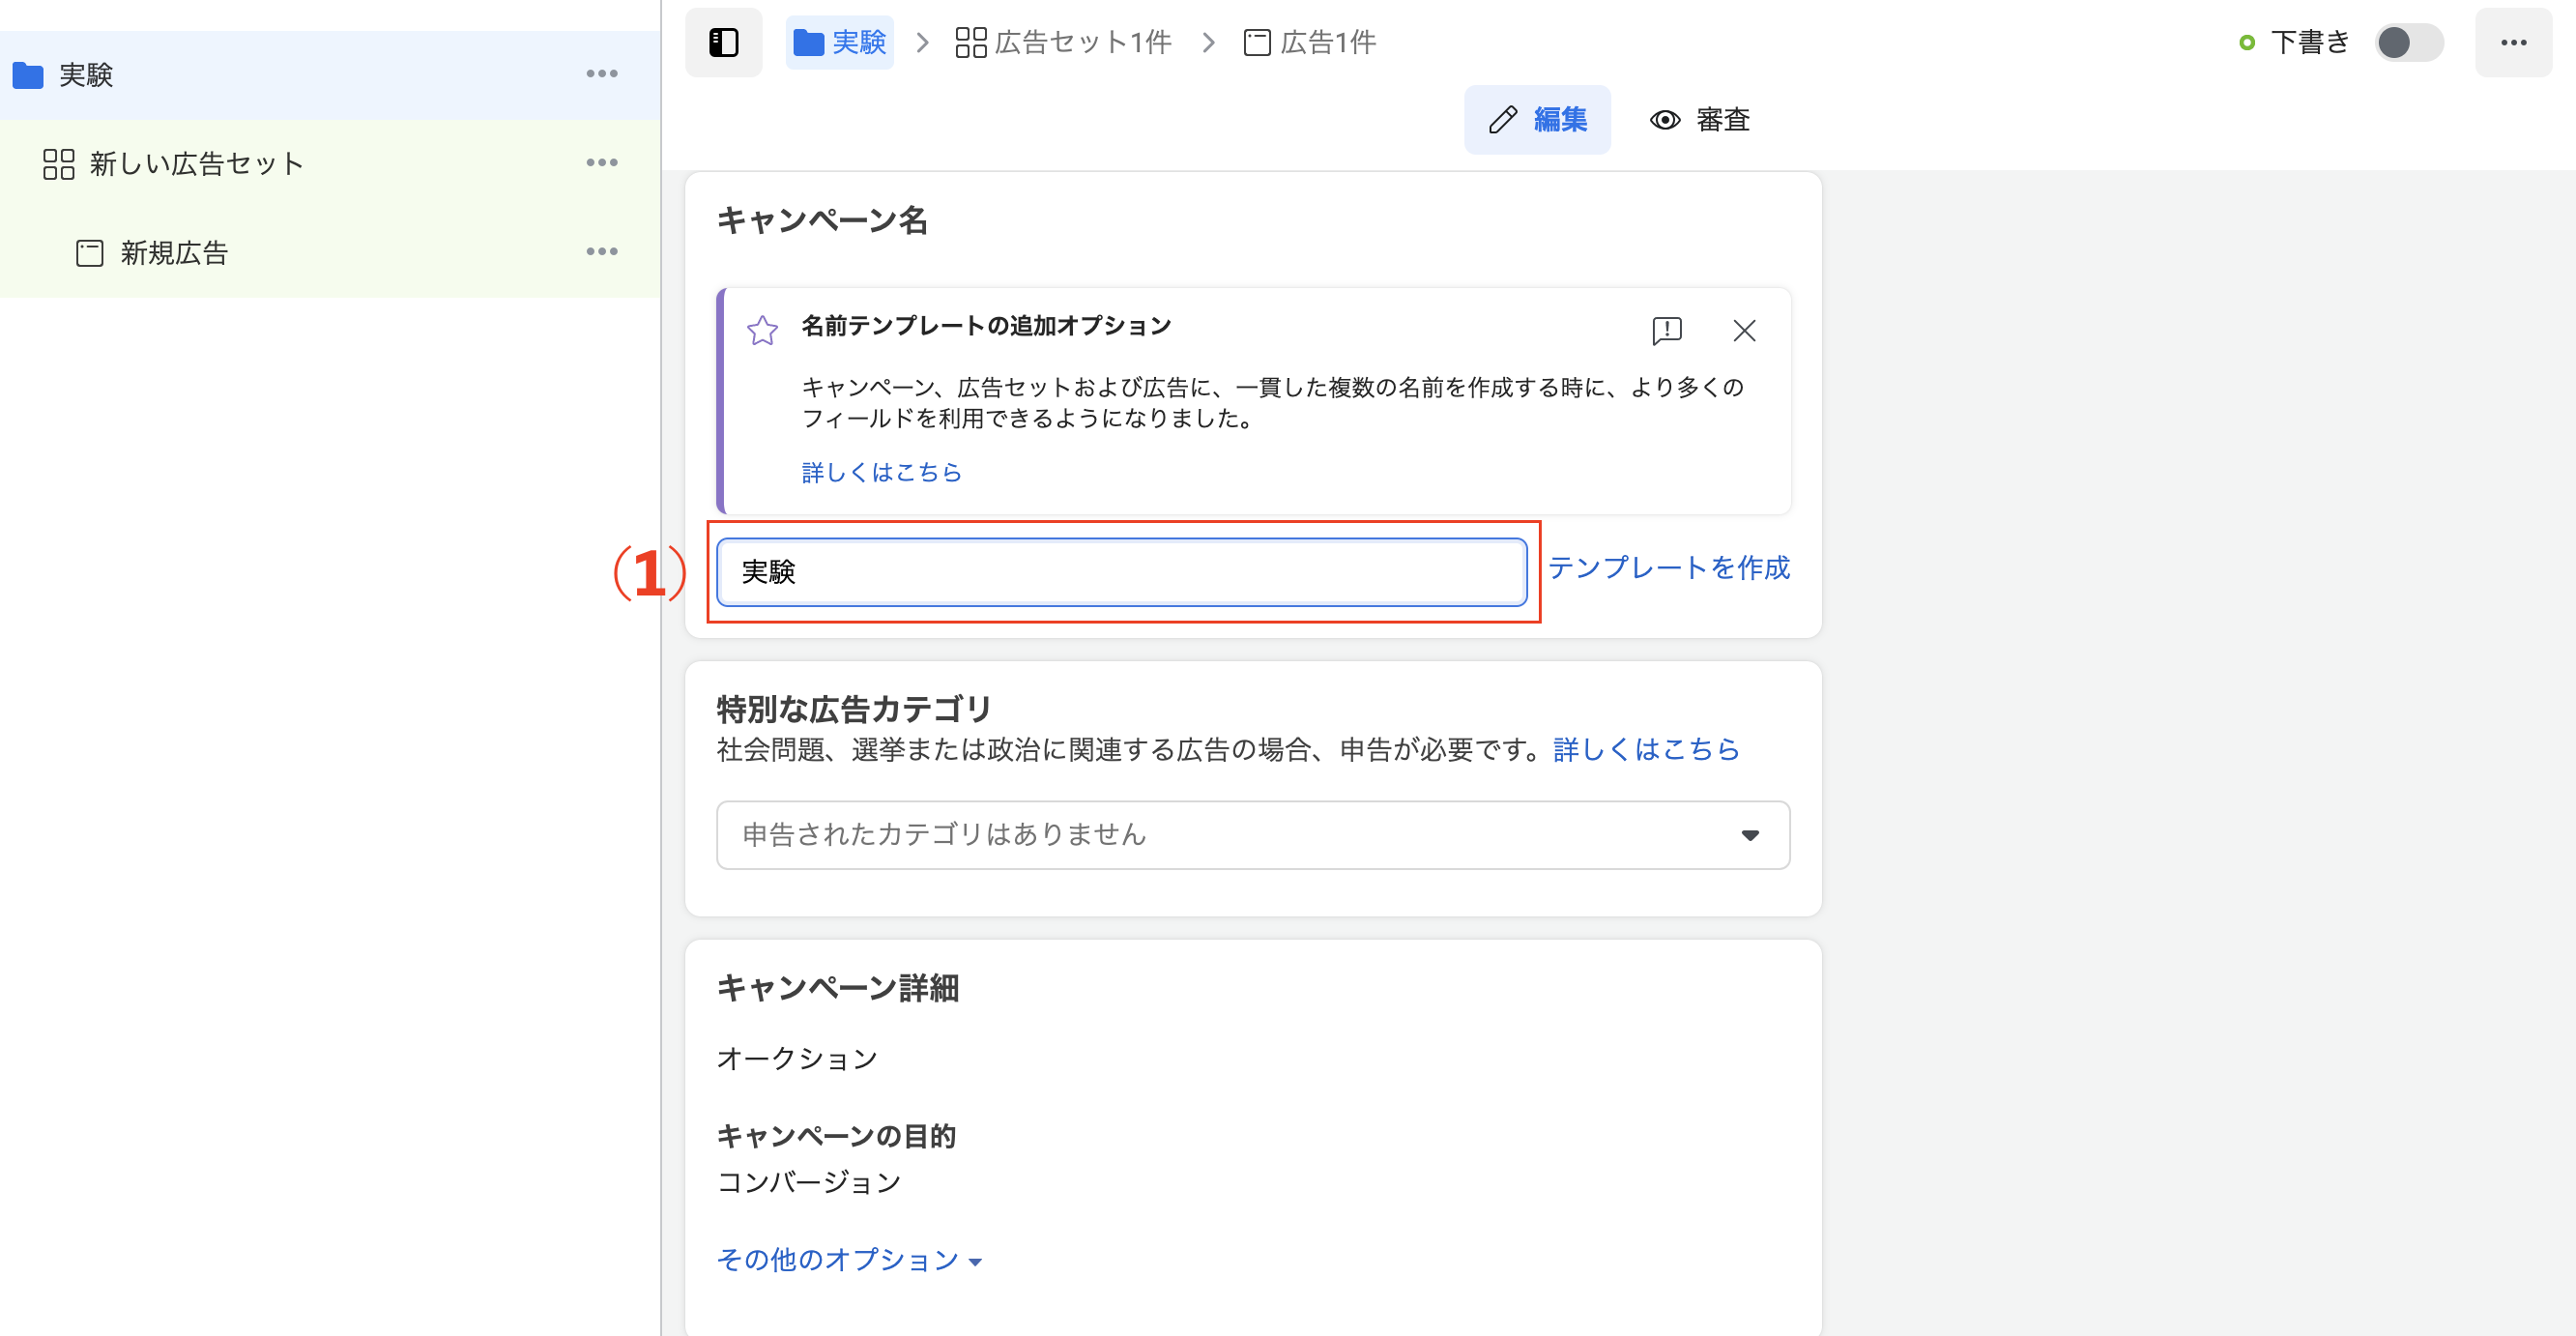This screenshot has height=1336, width=2576.
Task: Toggle the sidebar panel icon
Action: pyautogui.click(x=723, y=42)
